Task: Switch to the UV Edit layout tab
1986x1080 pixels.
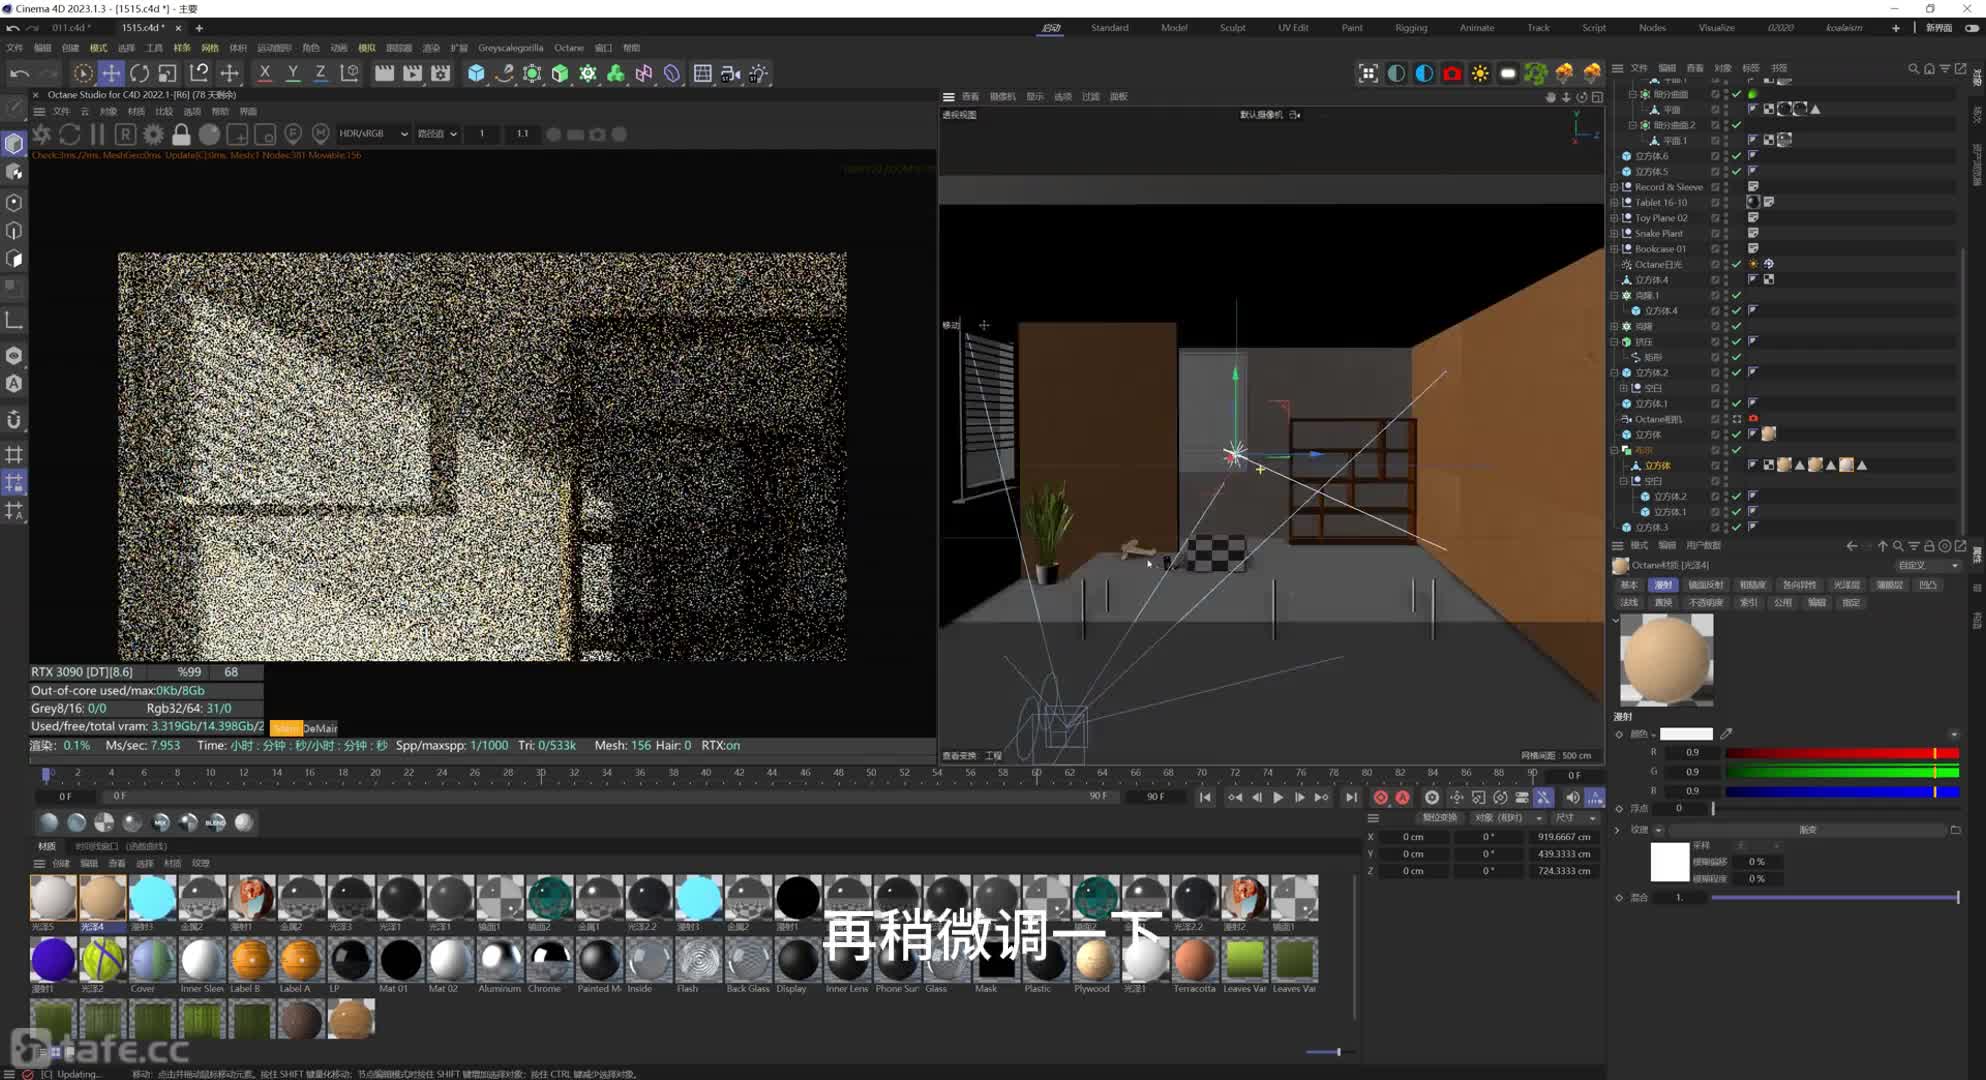Action: tap(1293, 28)
